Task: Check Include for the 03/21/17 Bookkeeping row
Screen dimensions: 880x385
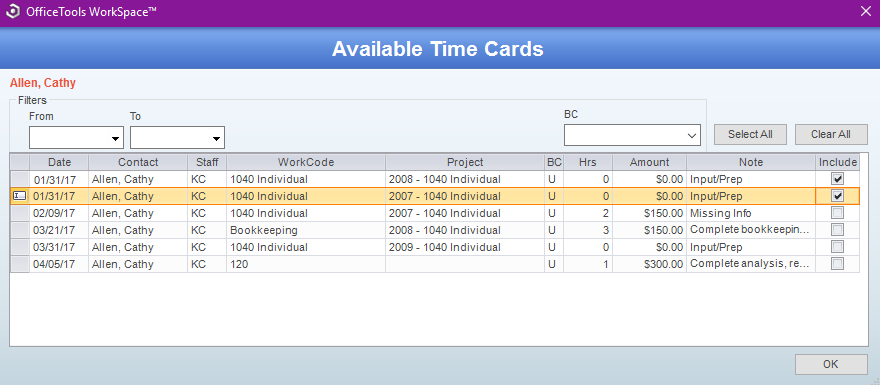Action: [837, 230]
